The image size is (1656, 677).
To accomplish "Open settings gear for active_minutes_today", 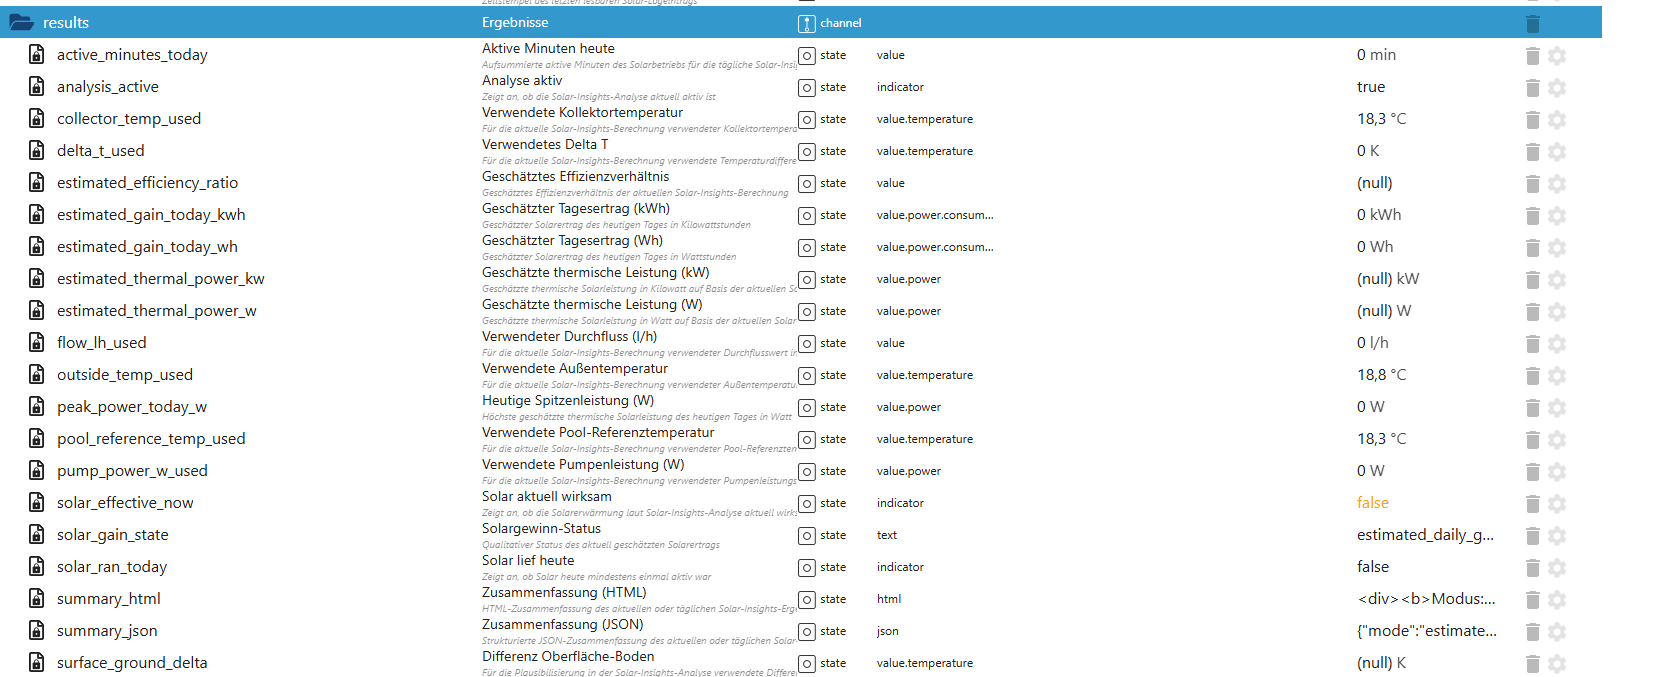I will tap(1557, 56).
